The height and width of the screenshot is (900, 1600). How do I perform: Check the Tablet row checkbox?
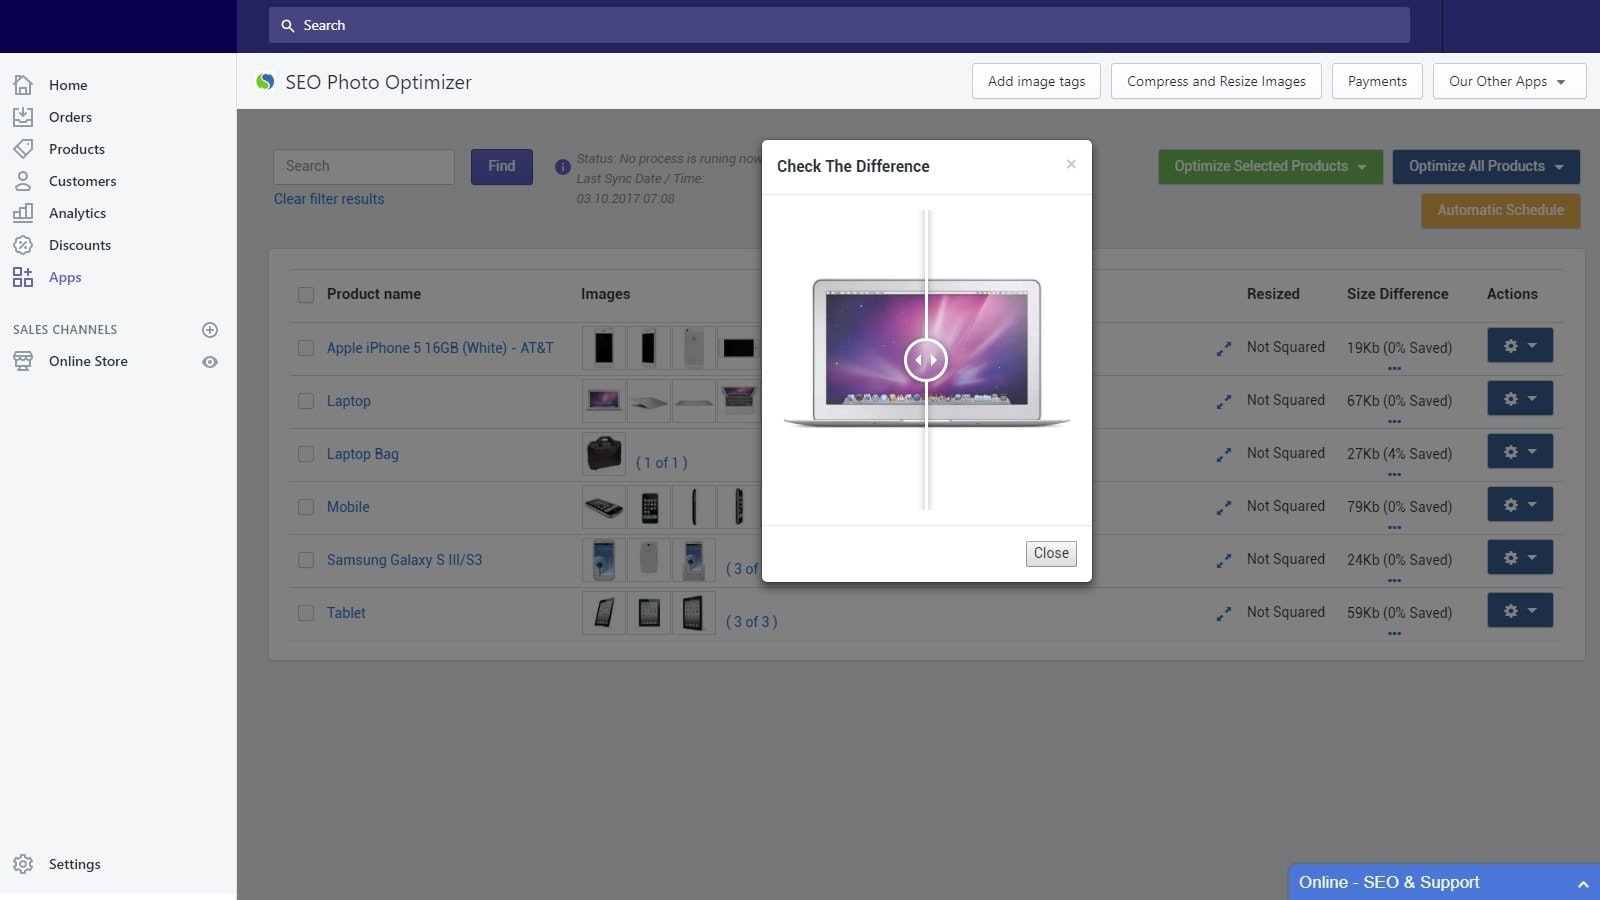(x=306, y=613)
